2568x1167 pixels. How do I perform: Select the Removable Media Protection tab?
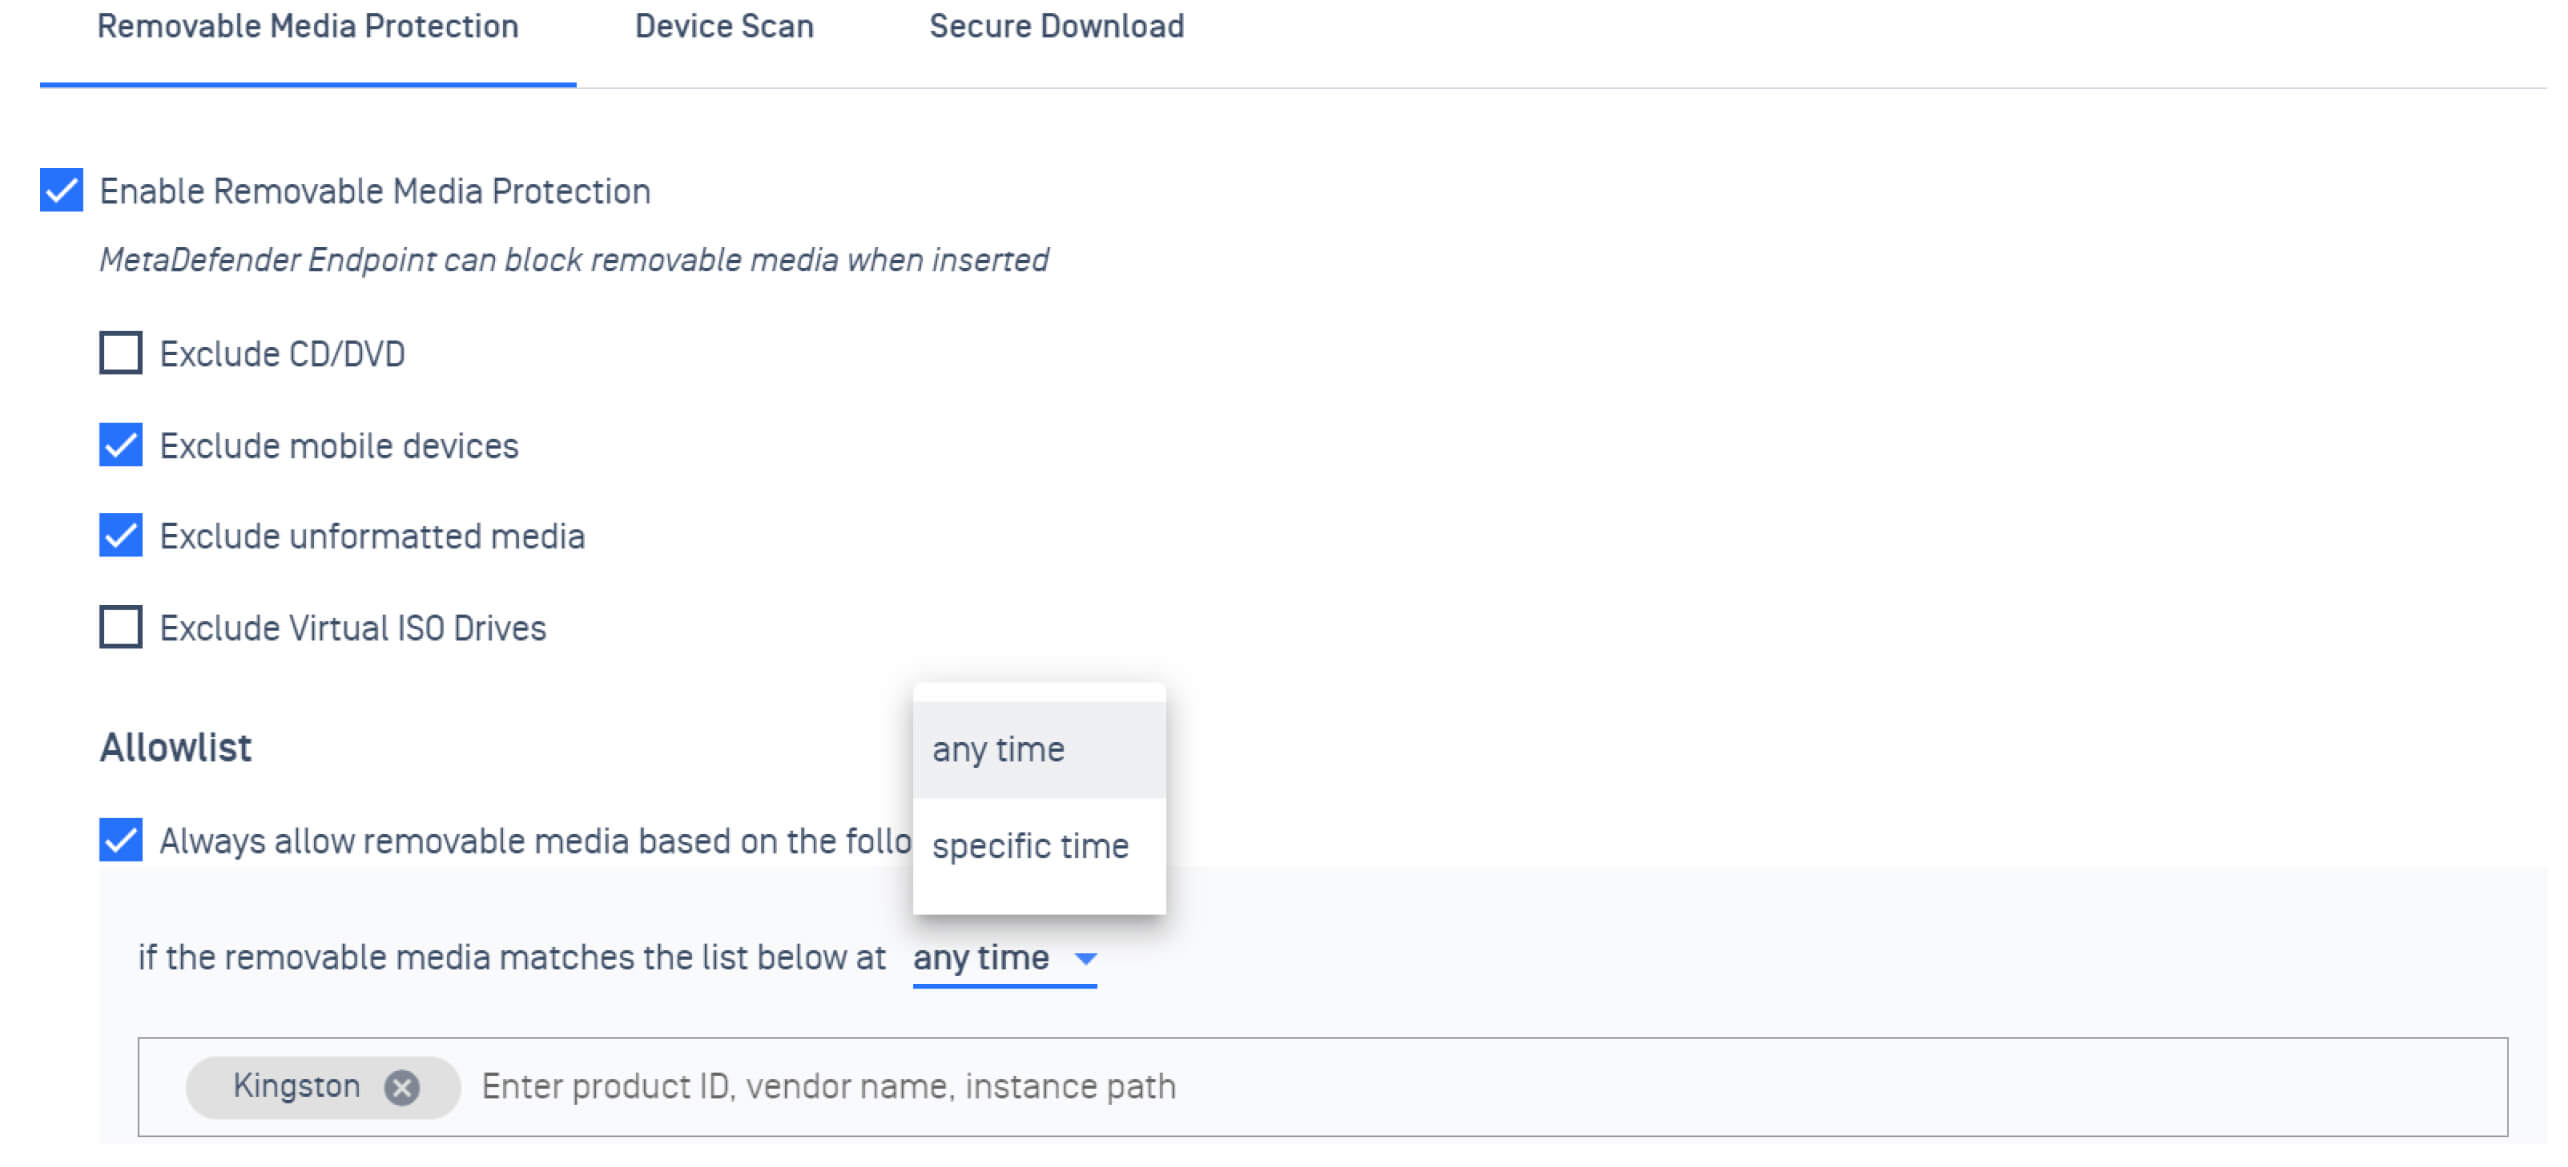[308, 26]
